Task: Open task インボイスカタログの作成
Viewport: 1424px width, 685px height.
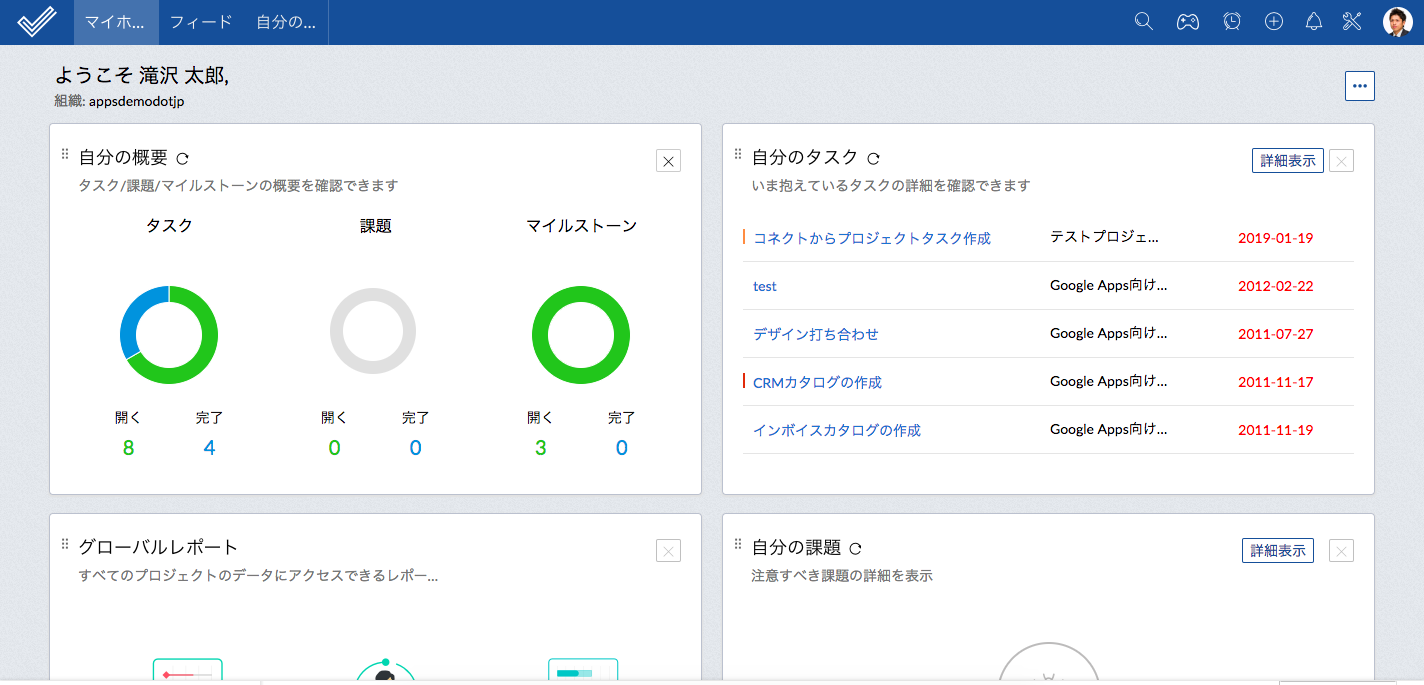Action: click(x=837, y=430)
